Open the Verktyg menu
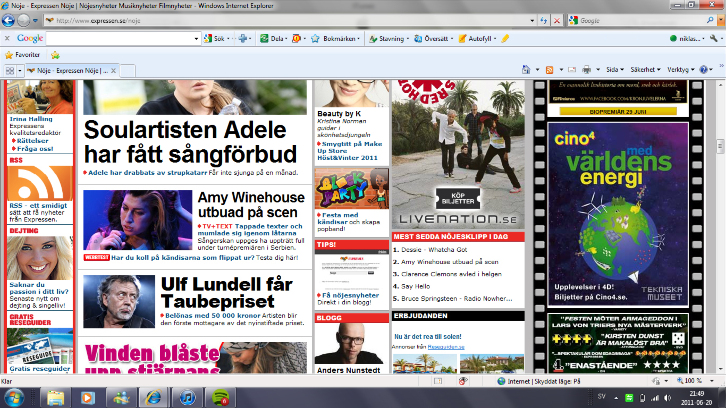The image size is (726, 408). pyautogui.click(x=681, y=69)
